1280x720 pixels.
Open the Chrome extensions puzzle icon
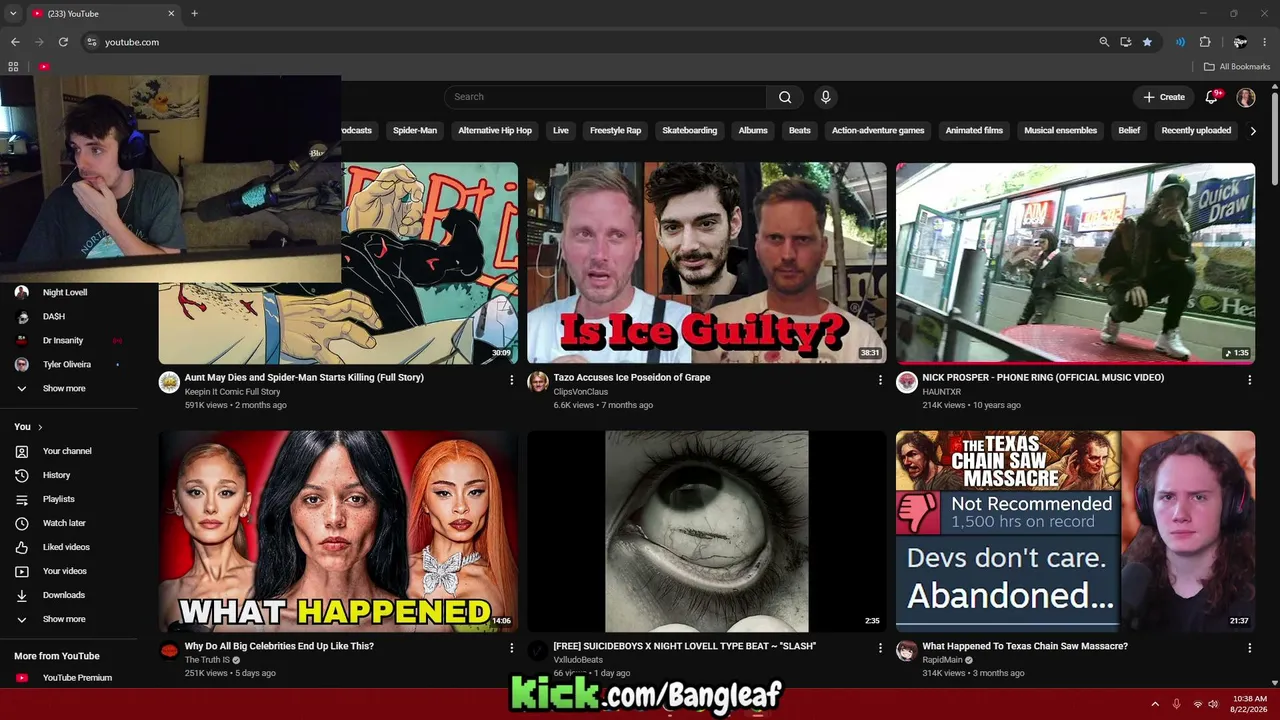pos(1205,42)
